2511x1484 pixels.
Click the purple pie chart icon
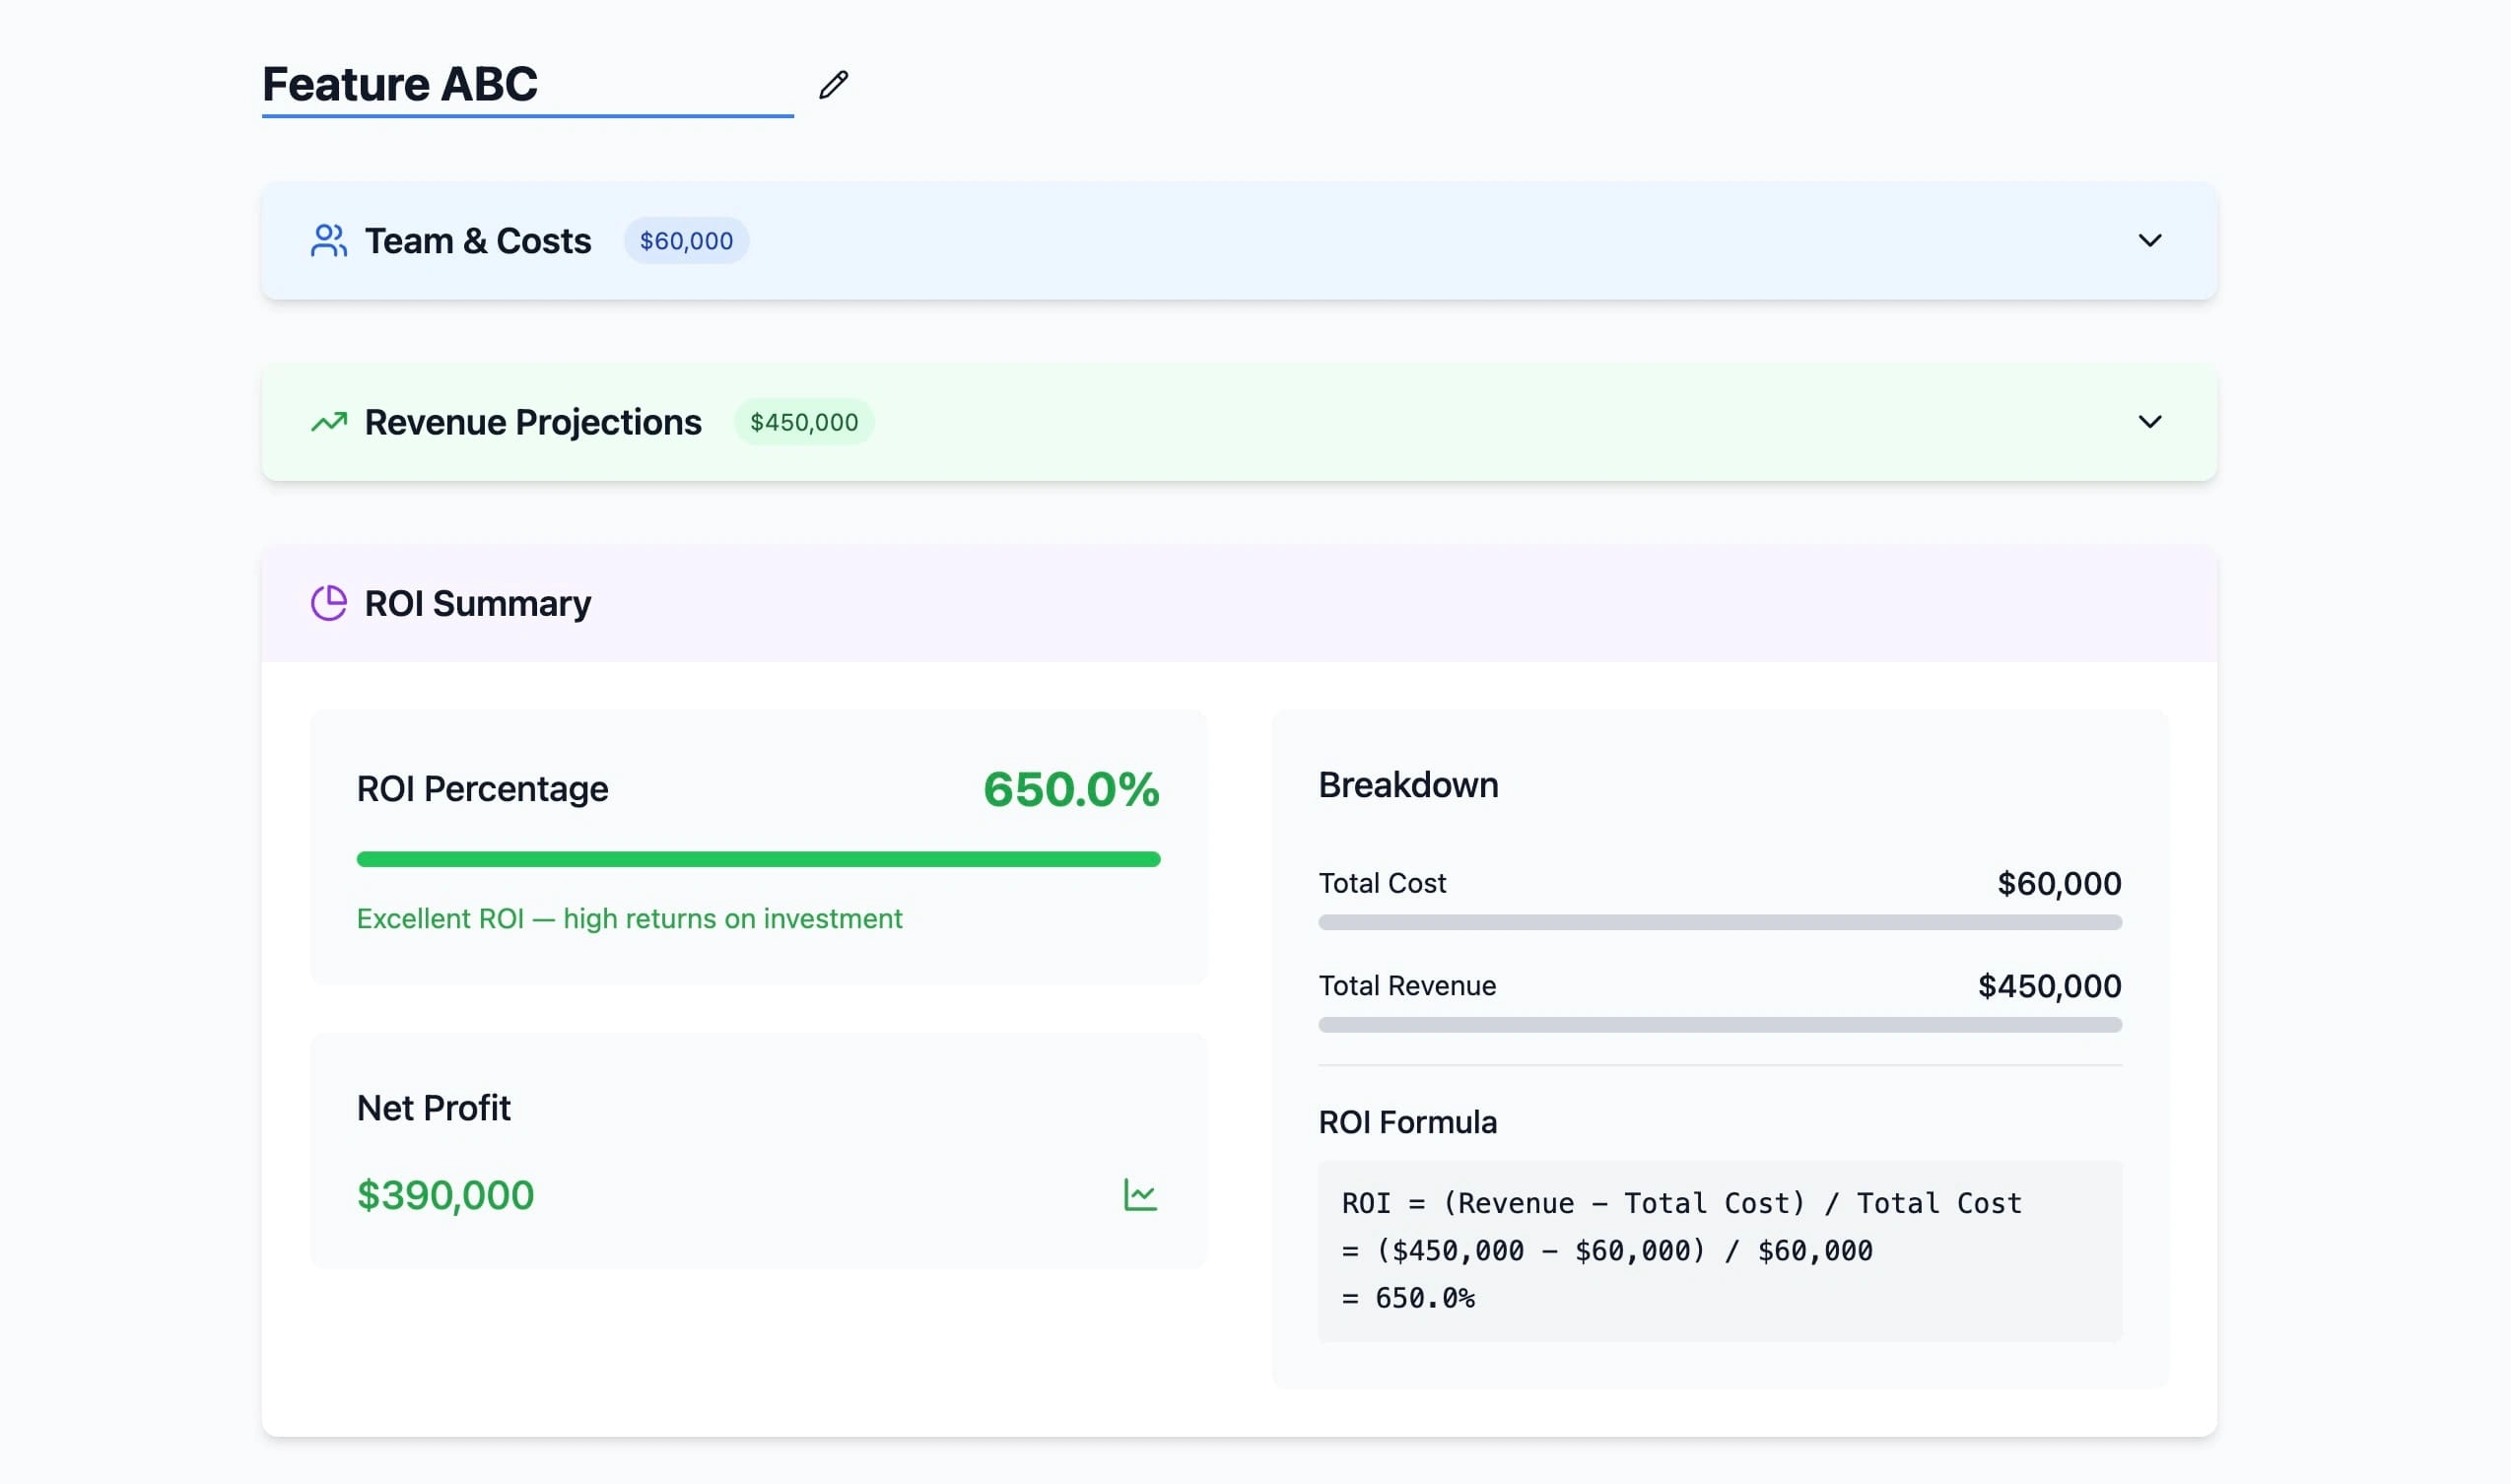pos(328,603)
